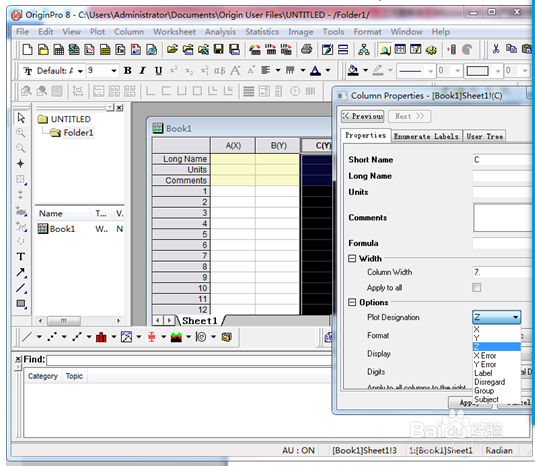Image resolution: width=535 pixels, height=466 pixels.
Task: Select the Pointer tool
Action: click(21, 118)
